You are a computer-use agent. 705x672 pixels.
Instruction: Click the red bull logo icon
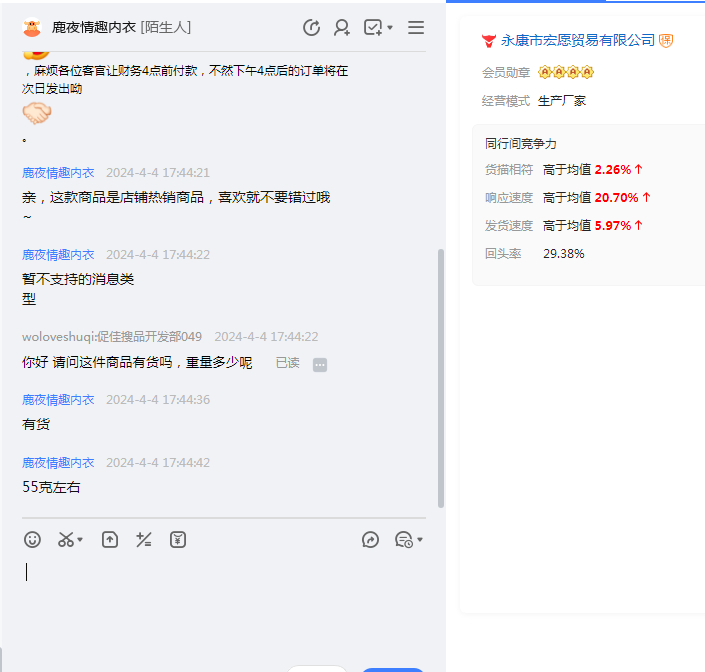pyautogui.click(x=489, y=41)
